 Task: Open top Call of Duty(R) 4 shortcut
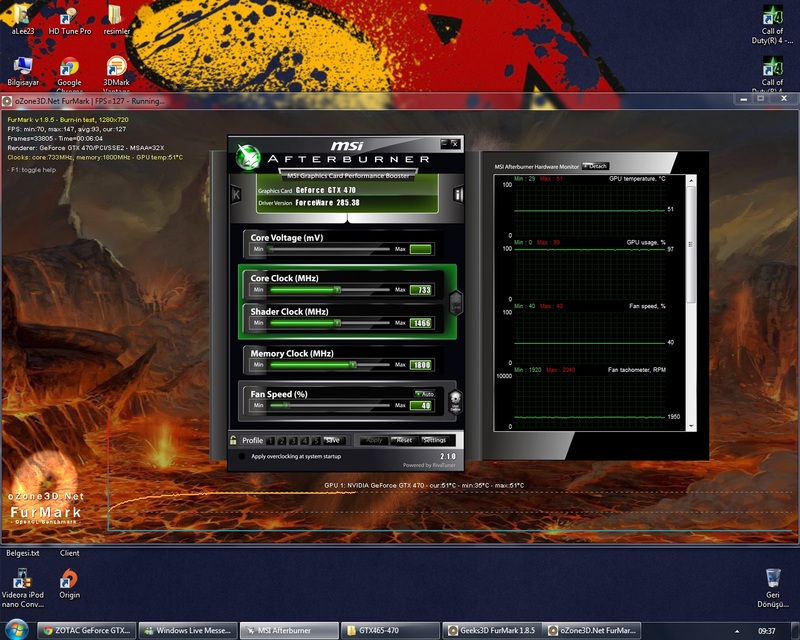[x=772, y=24]
